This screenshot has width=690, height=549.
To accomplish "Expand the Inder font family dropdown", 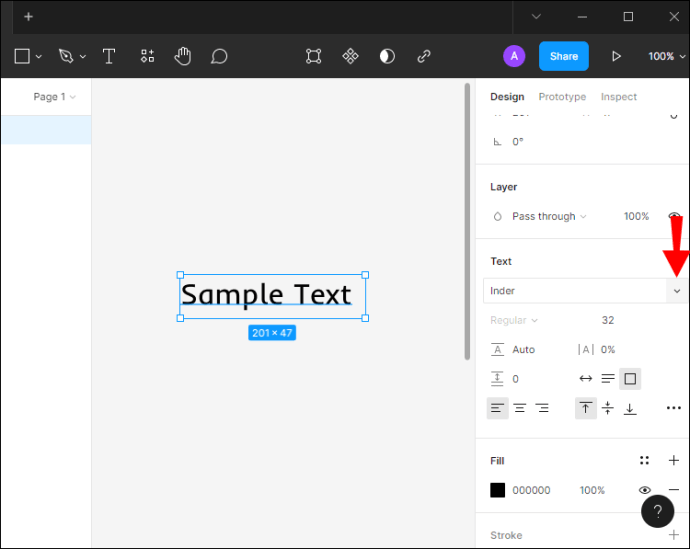I will tap(677, 291).
